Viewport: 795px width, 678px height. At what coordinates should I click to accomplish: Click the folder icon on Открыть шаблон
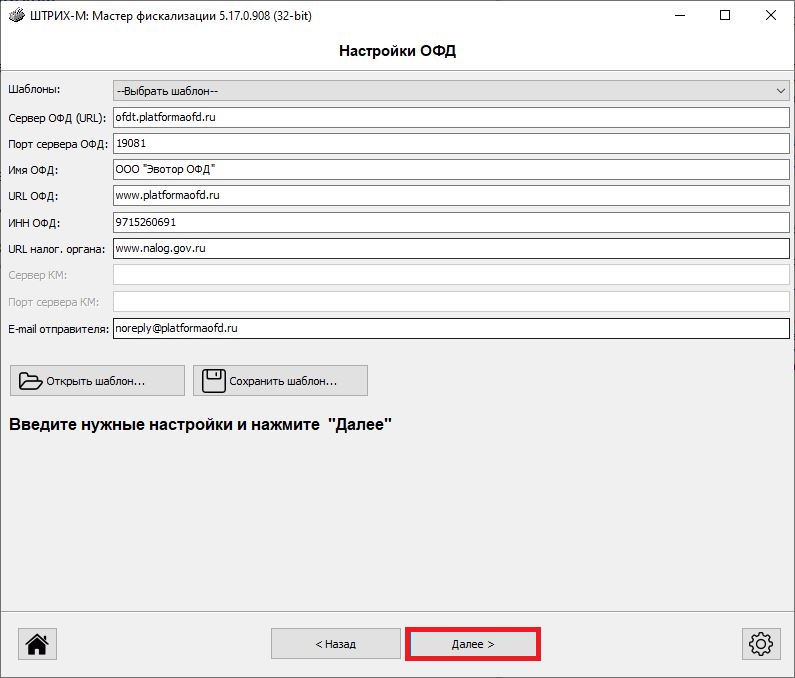[31, 381]
